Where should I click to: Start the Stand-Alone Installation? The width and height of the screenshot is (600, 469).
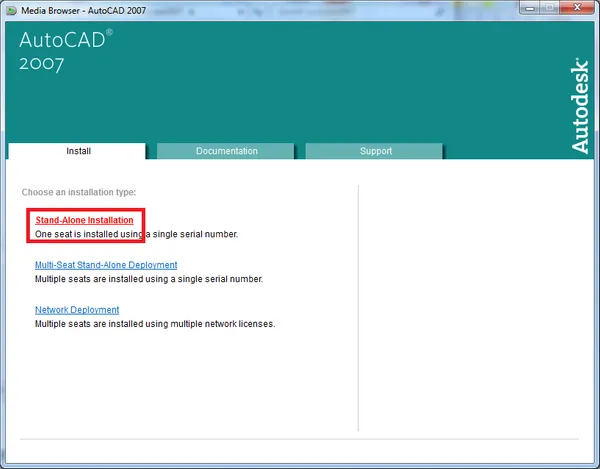84,220
